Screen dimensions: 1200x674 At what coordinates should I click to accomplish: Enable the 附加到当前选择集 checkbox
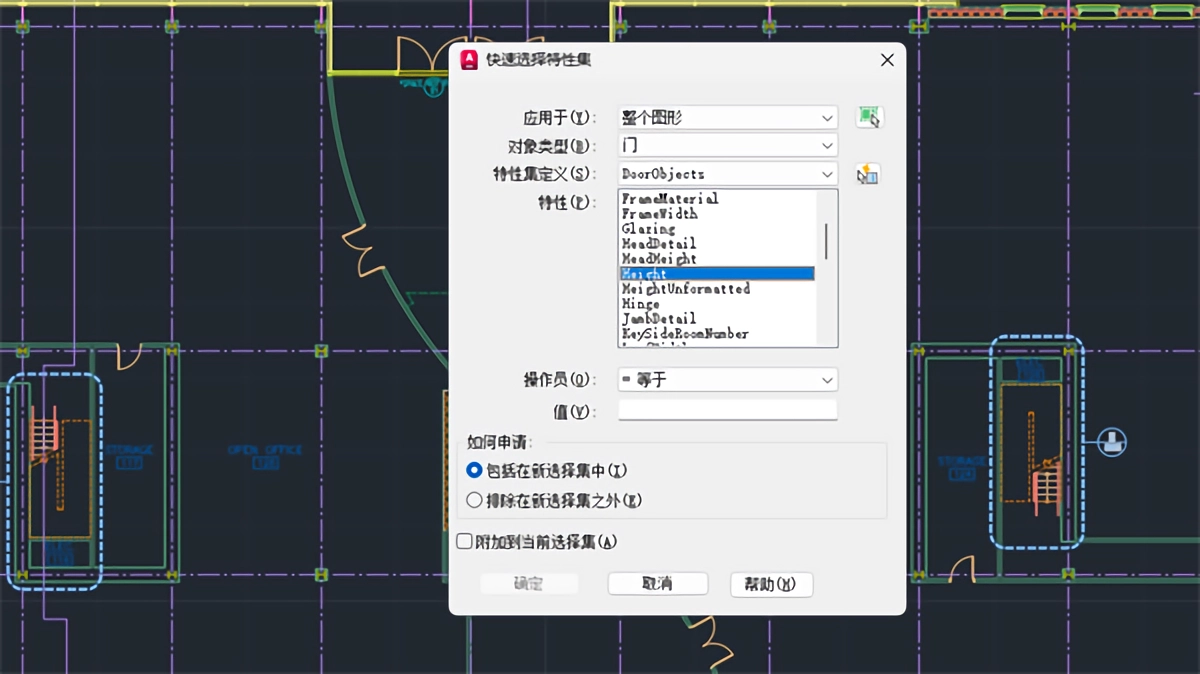click(x=464, y=540)
